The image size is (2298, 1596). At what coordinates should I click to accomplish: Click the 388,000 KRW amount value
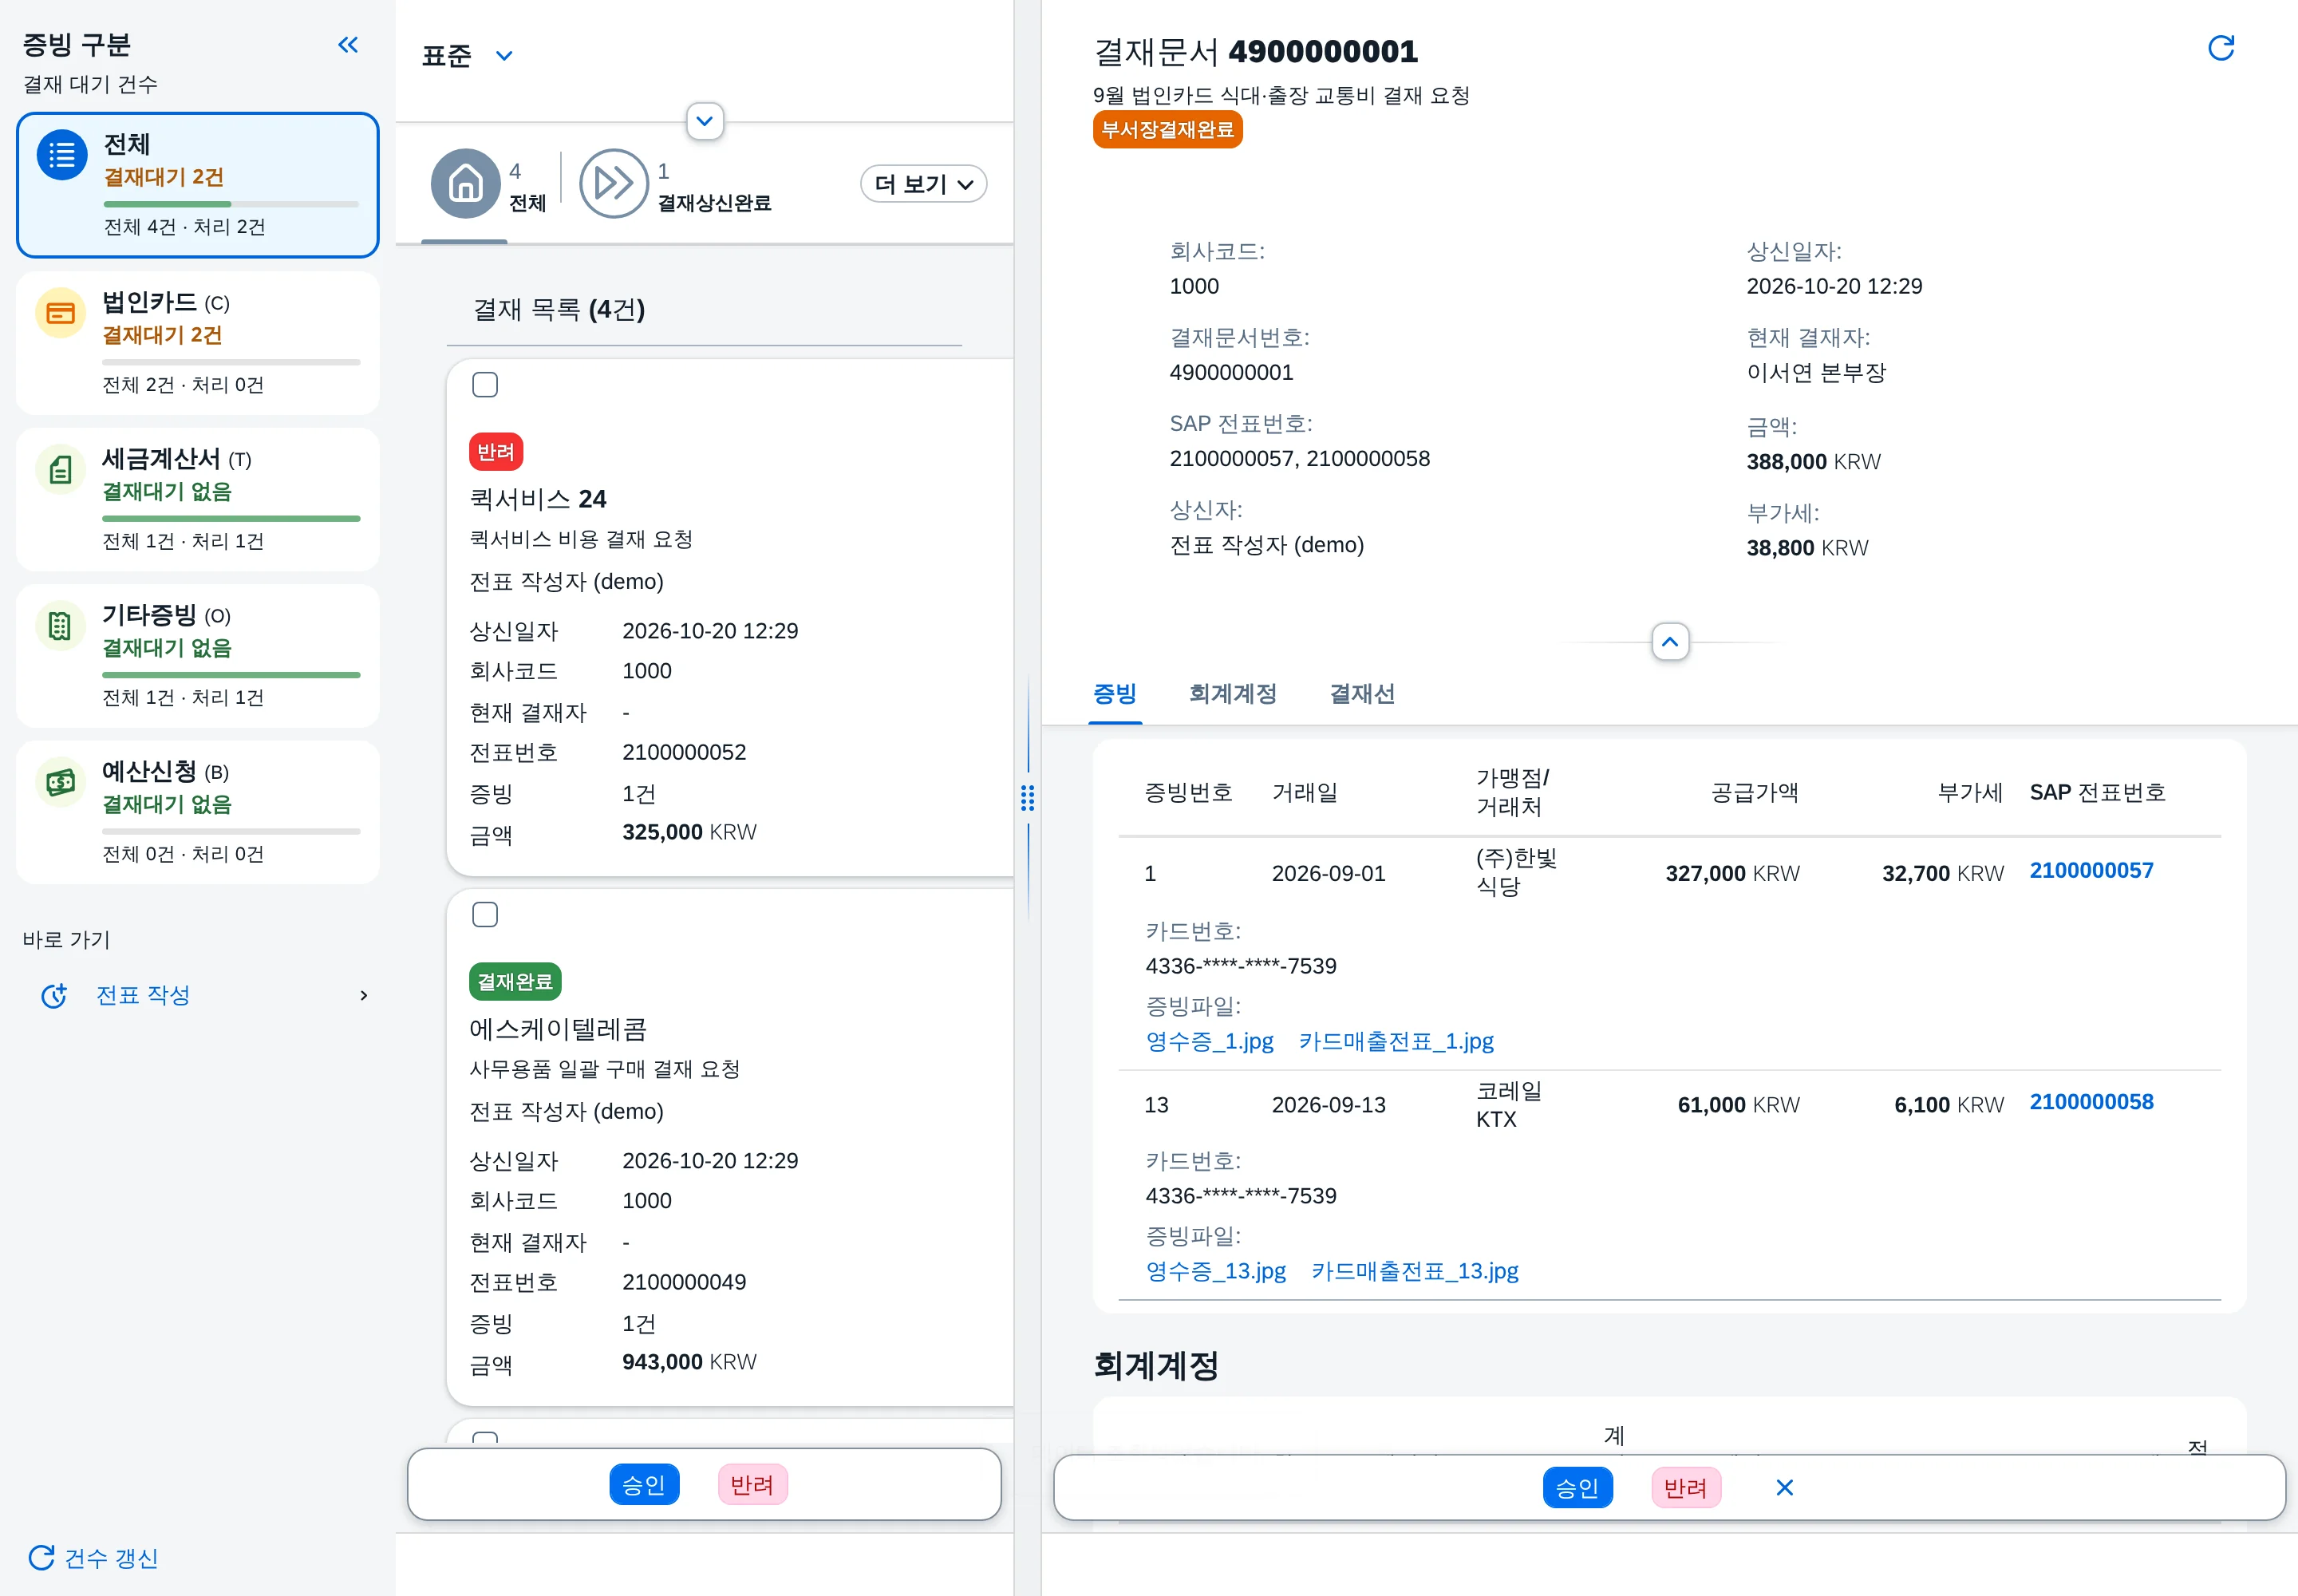[1813, 462]
